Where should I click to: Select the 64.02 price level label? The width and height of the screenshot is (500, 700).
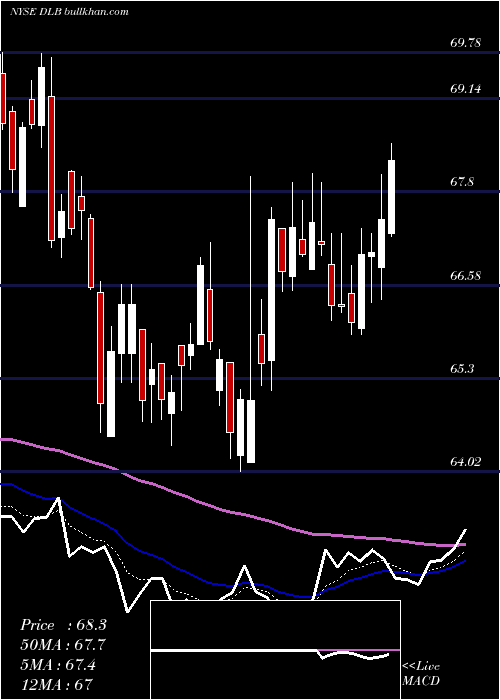click(x=466, y=462)
